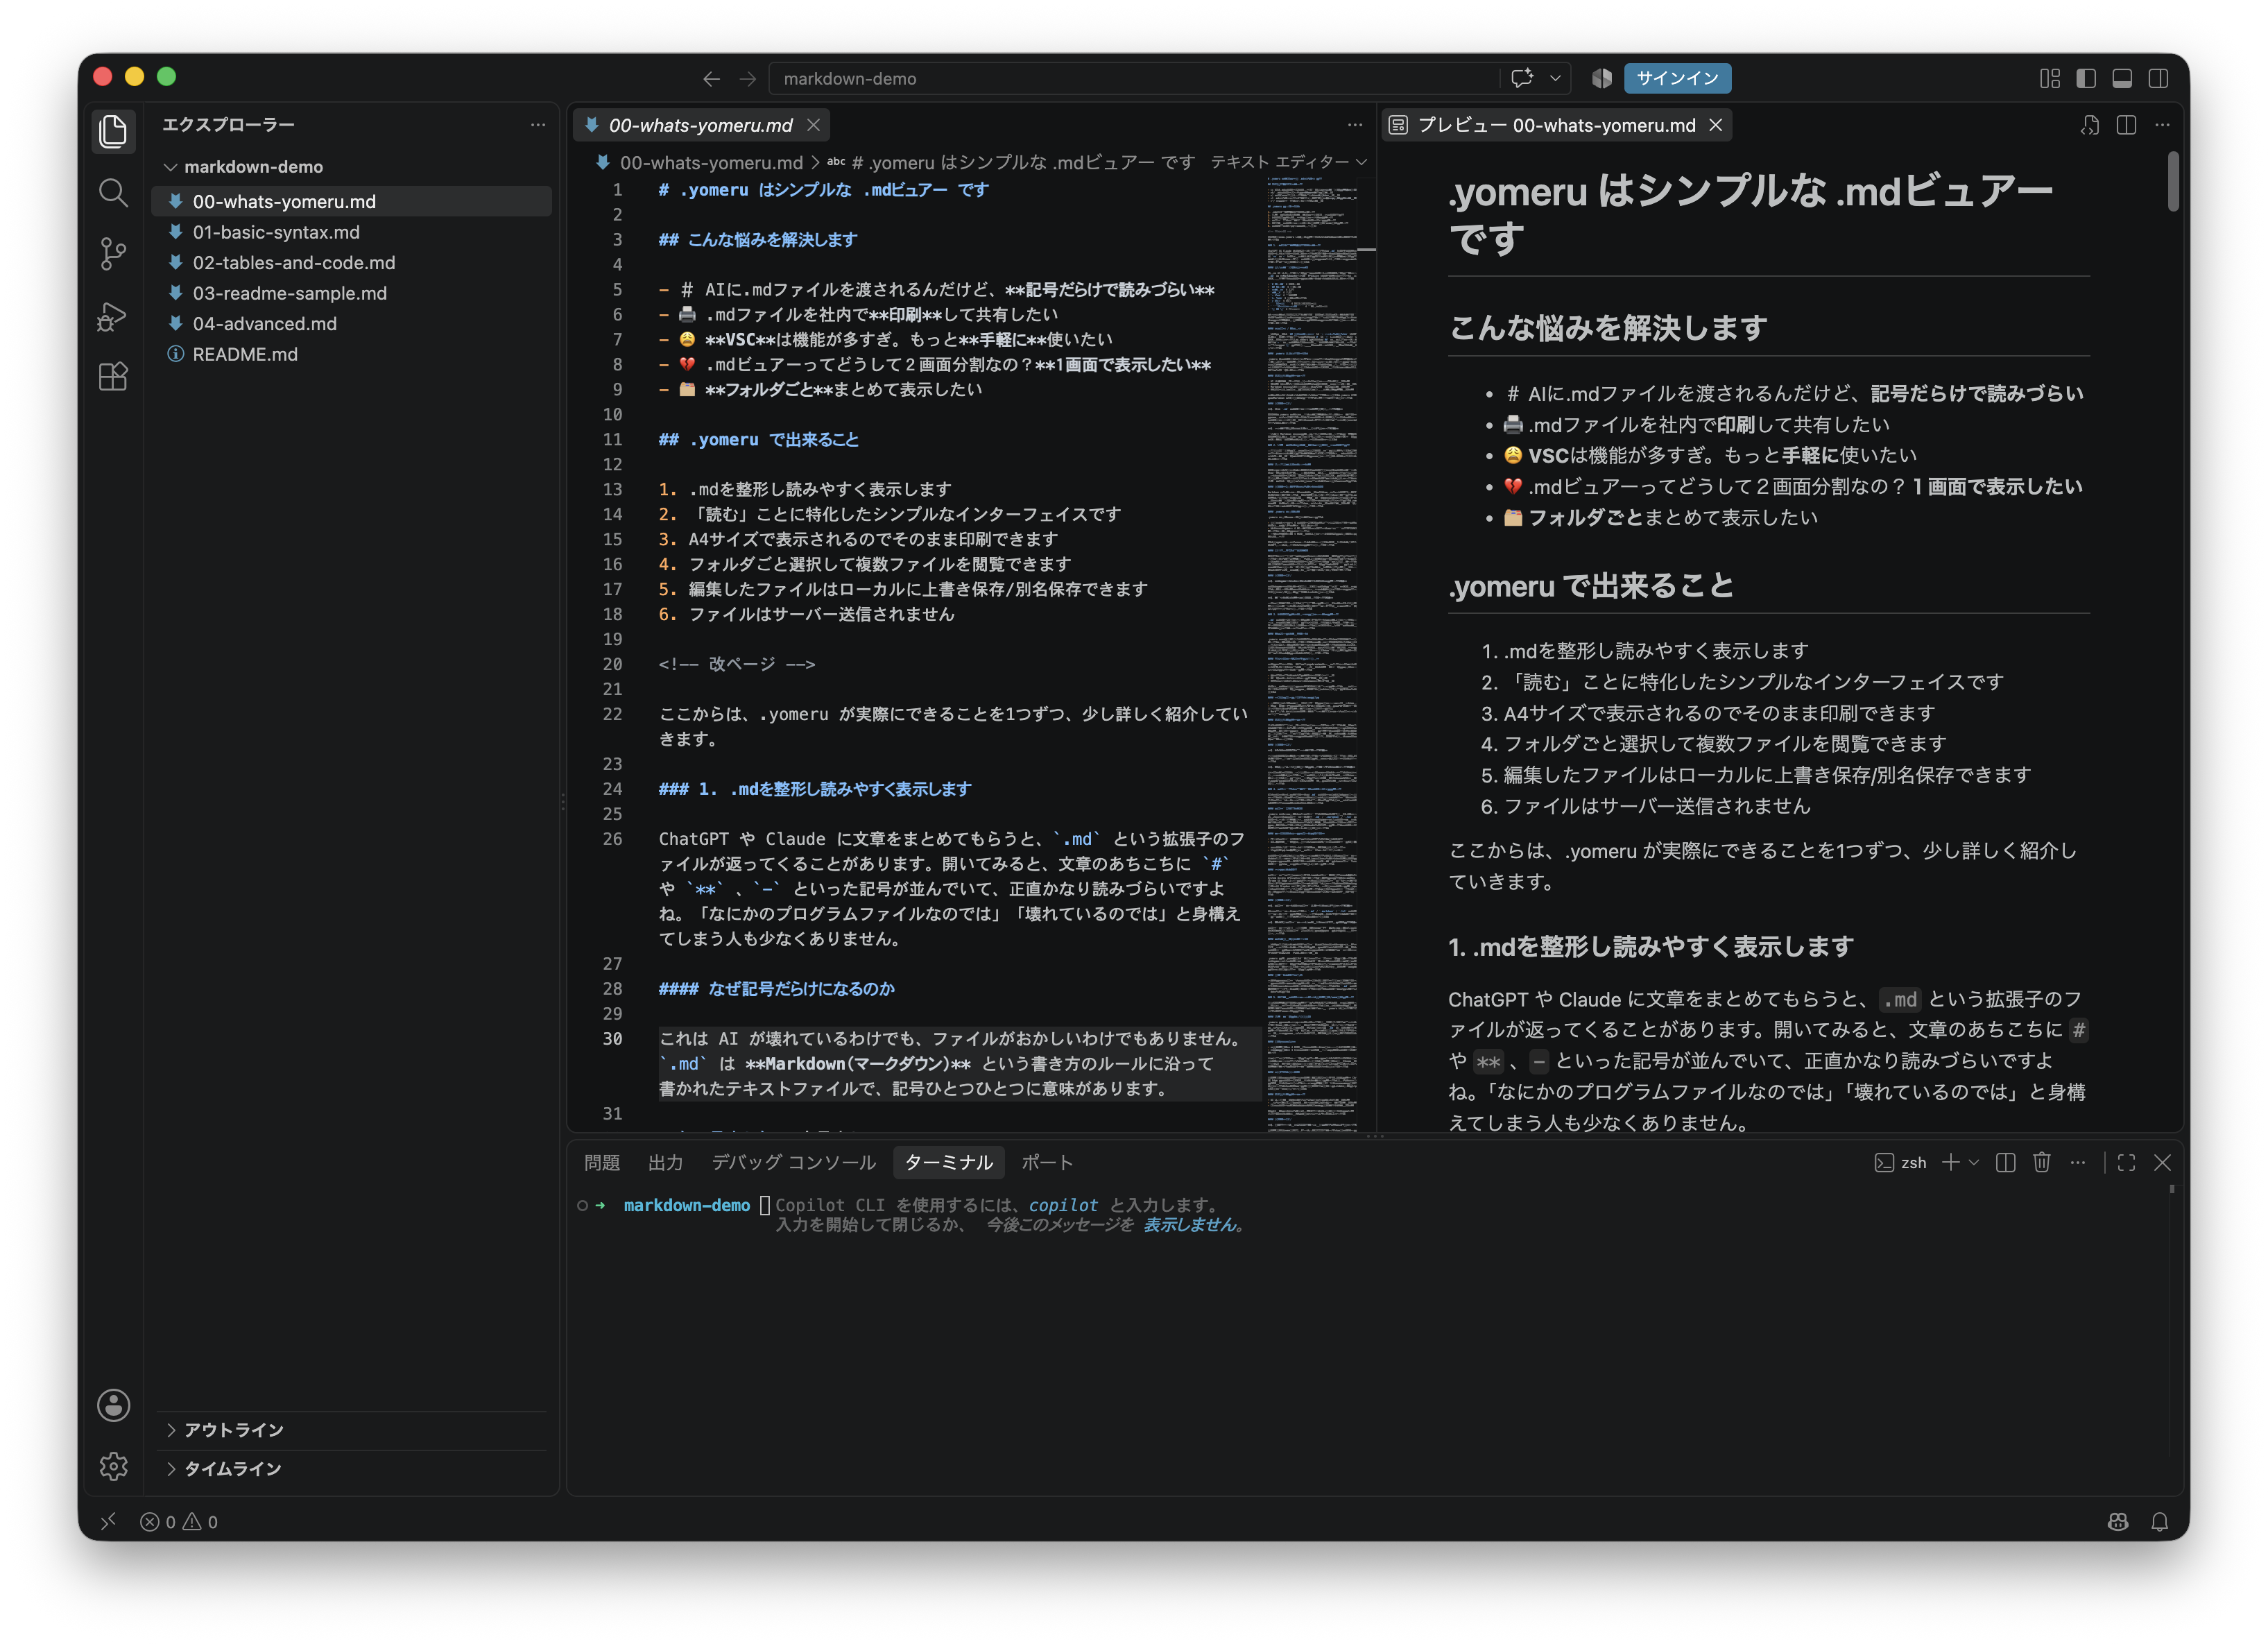The image size is (2268, 1644).
Task: Split the terminal pane
Action: click(2005, 1162)
